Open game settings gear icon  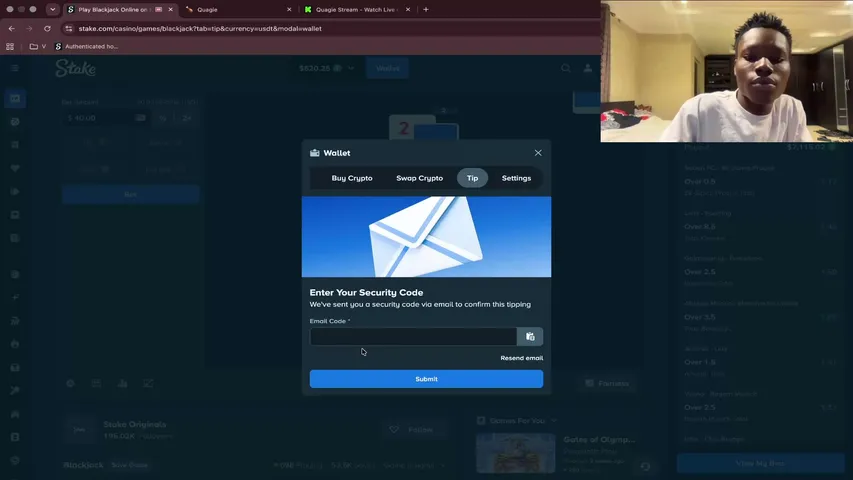coord(70,384)
